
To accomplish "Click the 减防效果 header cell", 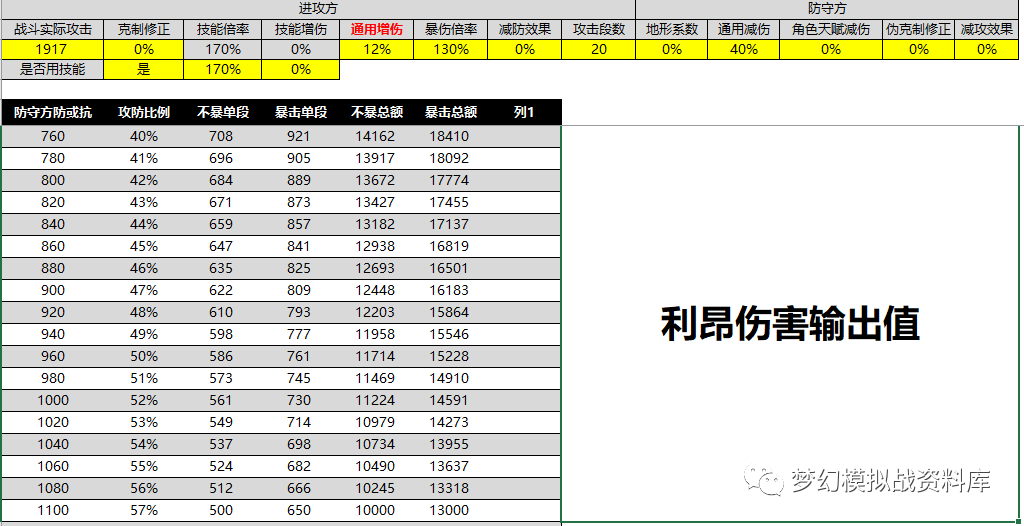I will pos(525,29).
